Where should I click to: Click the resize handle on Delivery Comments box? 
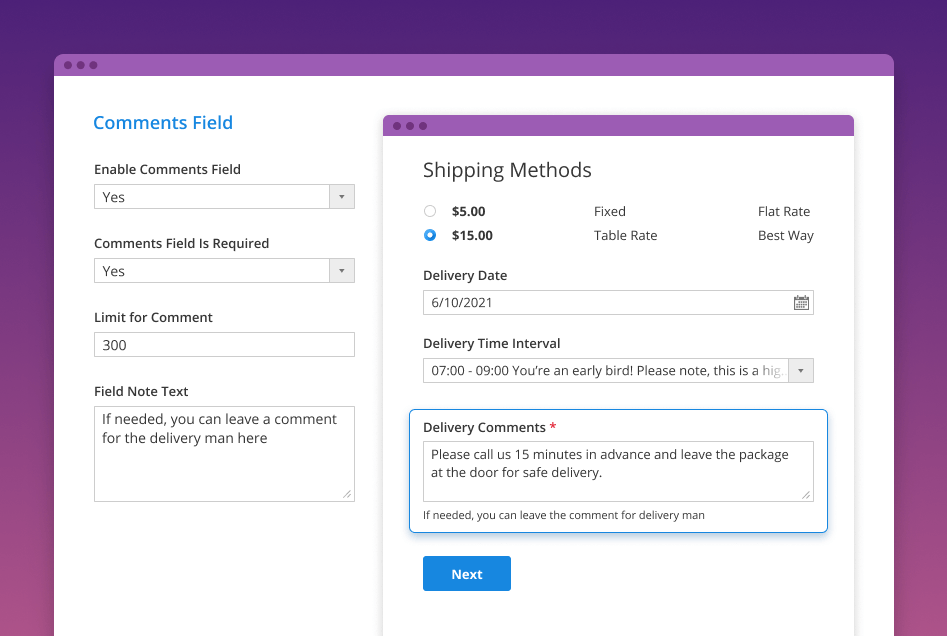tap(806, 494)
